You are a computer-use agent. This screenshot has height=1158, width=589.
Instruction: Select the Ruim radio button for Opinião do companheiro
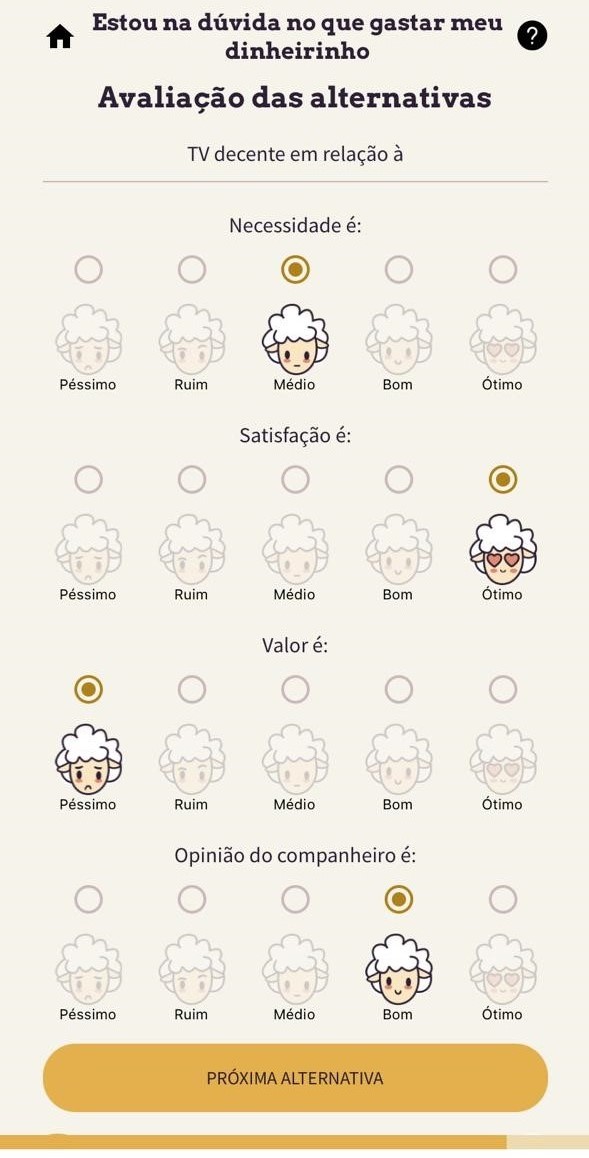pyautogui.click(x=192, y=899)
